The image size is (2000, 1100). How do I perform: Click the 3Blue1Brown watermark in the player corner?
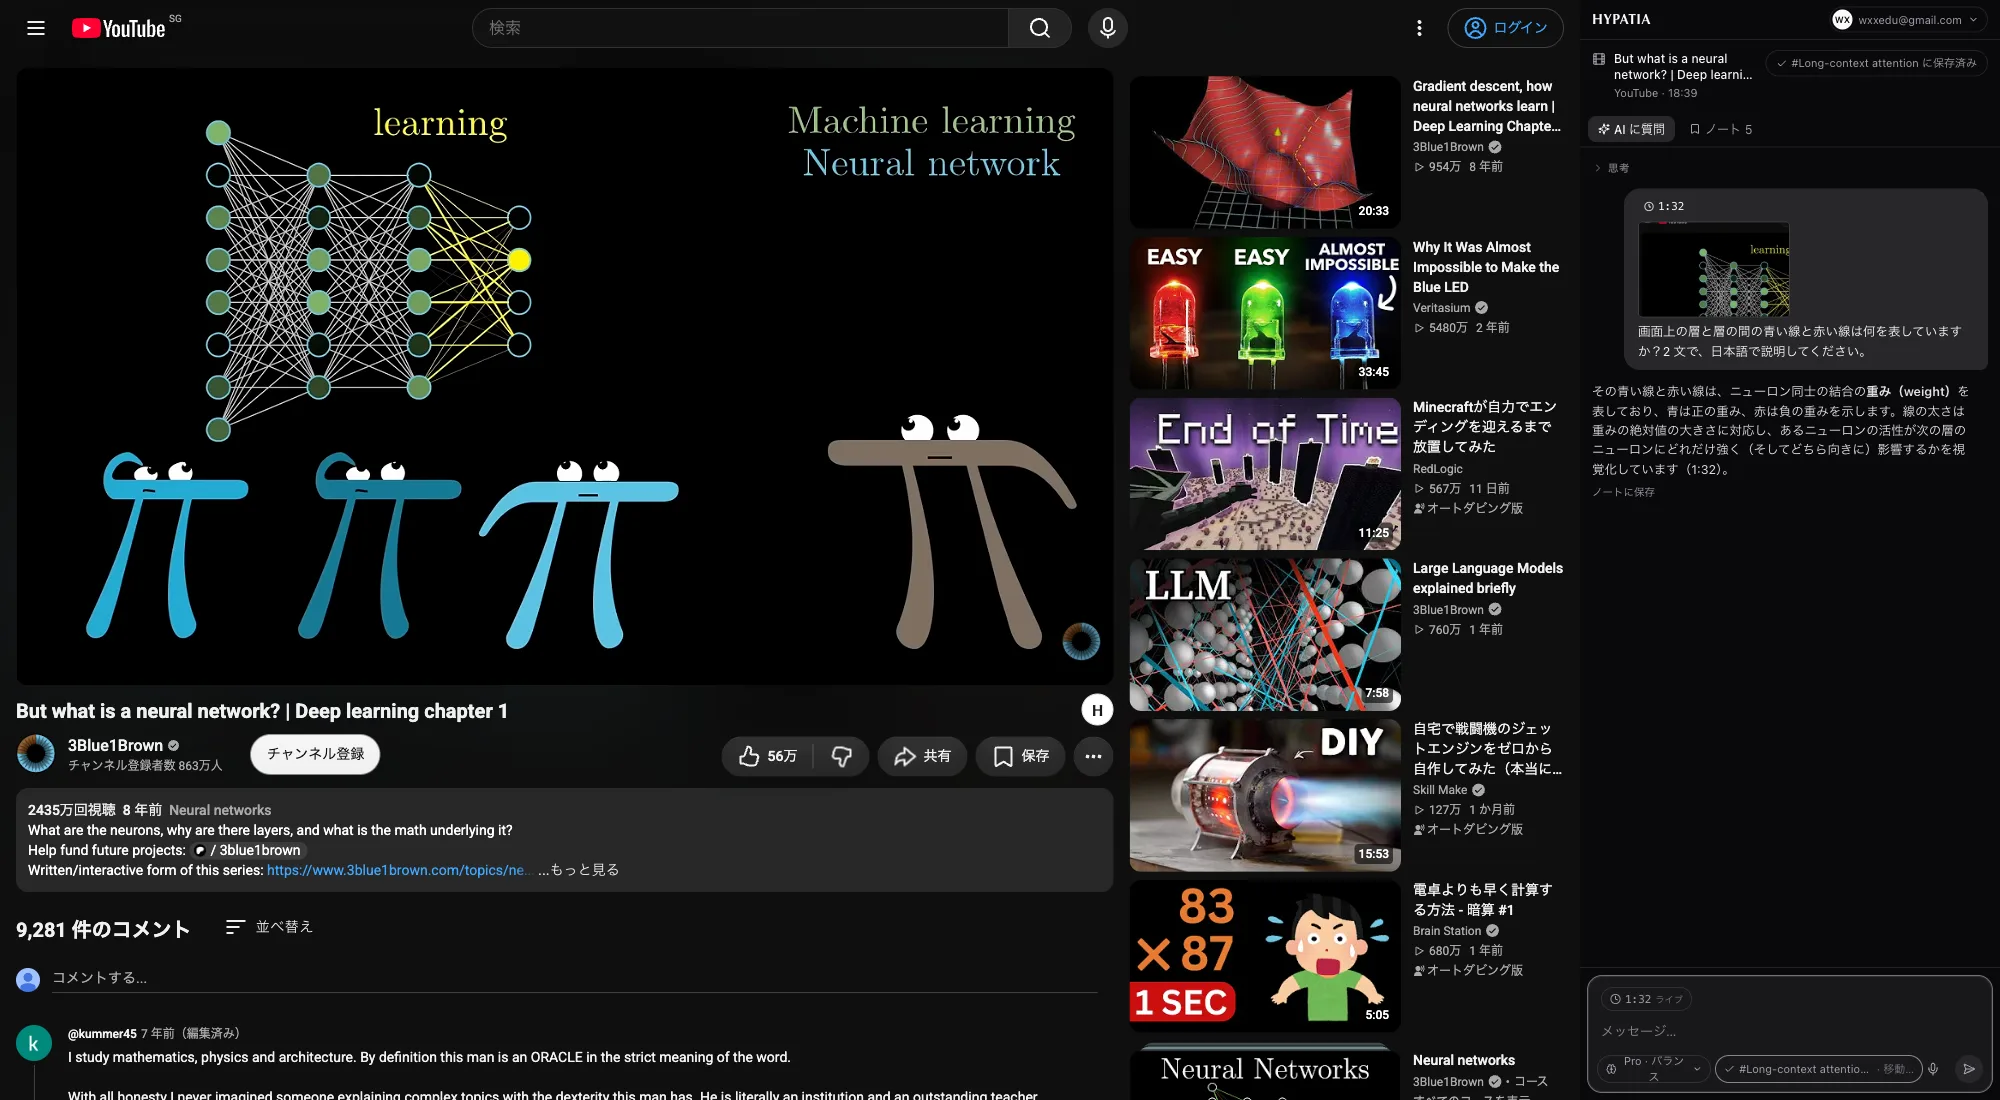pos(1081,641)
